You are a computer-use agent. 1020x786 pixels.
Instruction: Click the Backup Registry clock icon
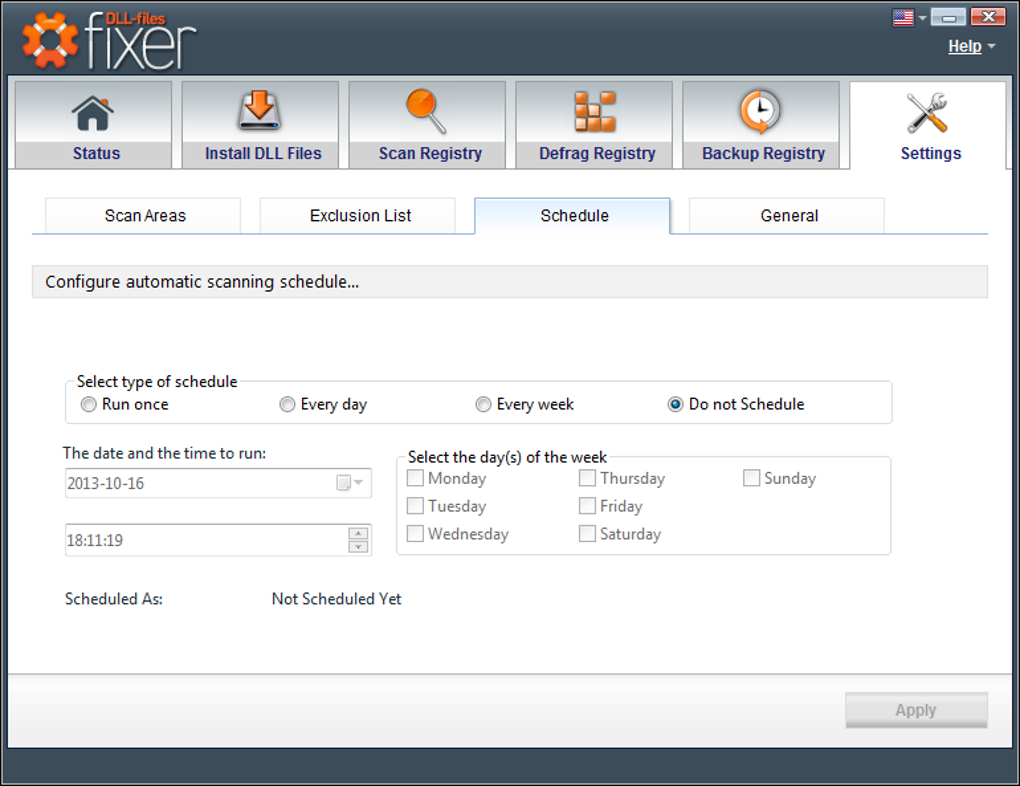coord(762,112)
